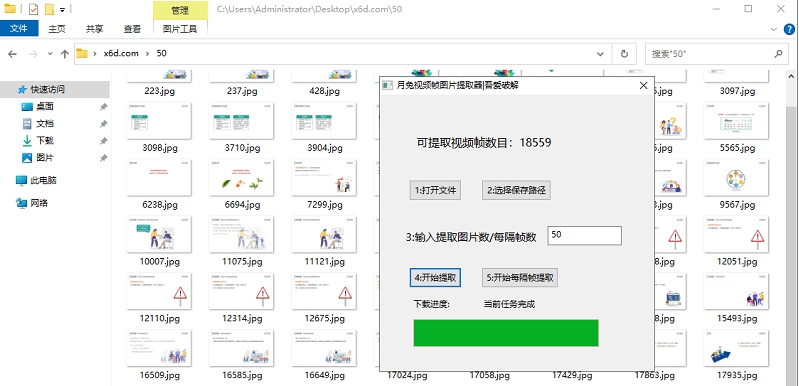Click the 50 breadcrumb segment
The image size is (799, 386).
(x=161, y=53)
